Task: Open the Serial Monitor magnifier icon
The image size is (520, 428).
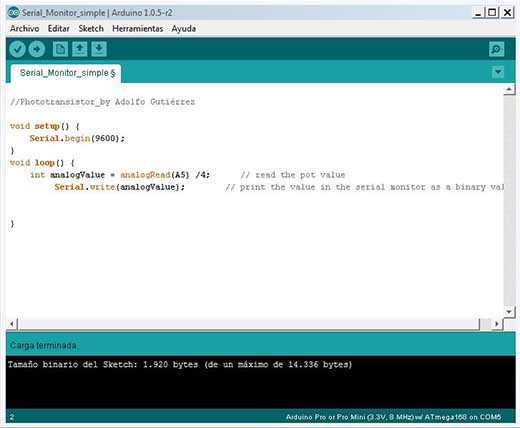Action: click(497, 49)
